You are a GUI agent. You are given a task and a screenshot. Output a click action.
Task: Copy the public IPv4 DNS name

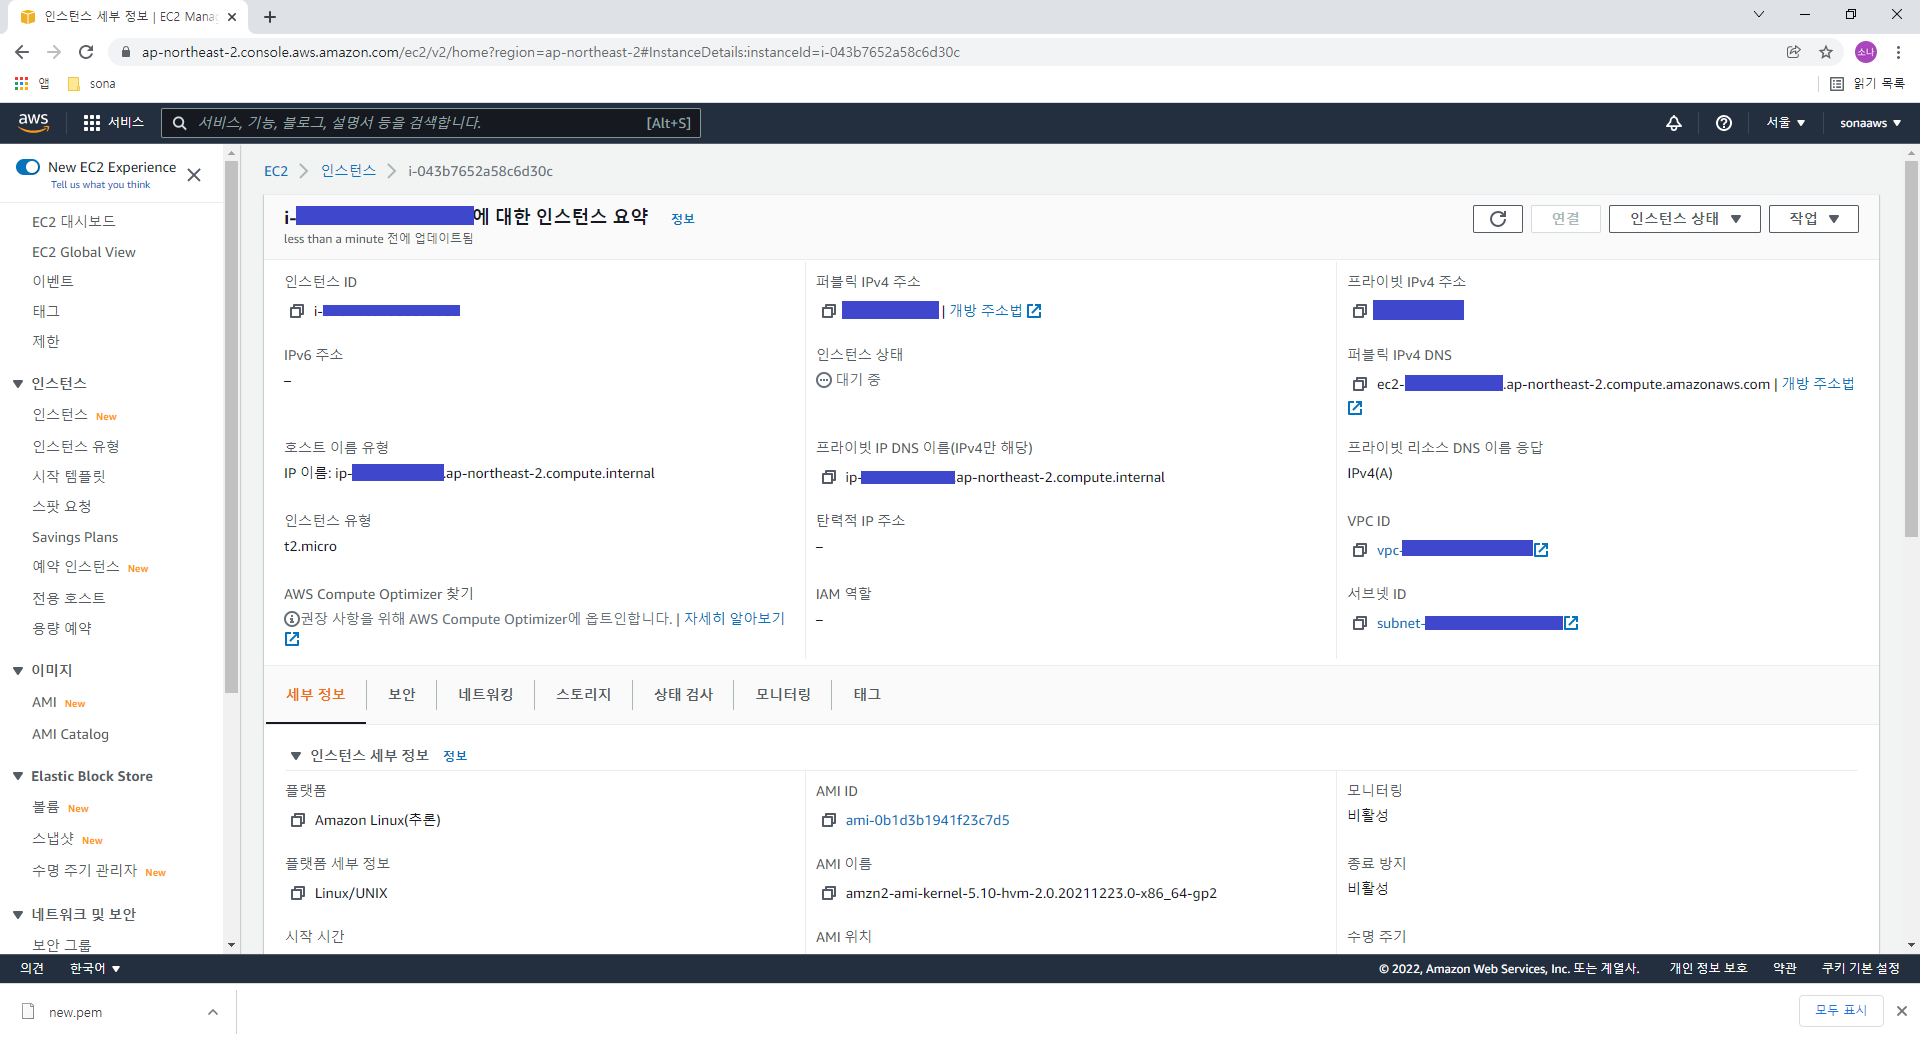pos(1359,384)
